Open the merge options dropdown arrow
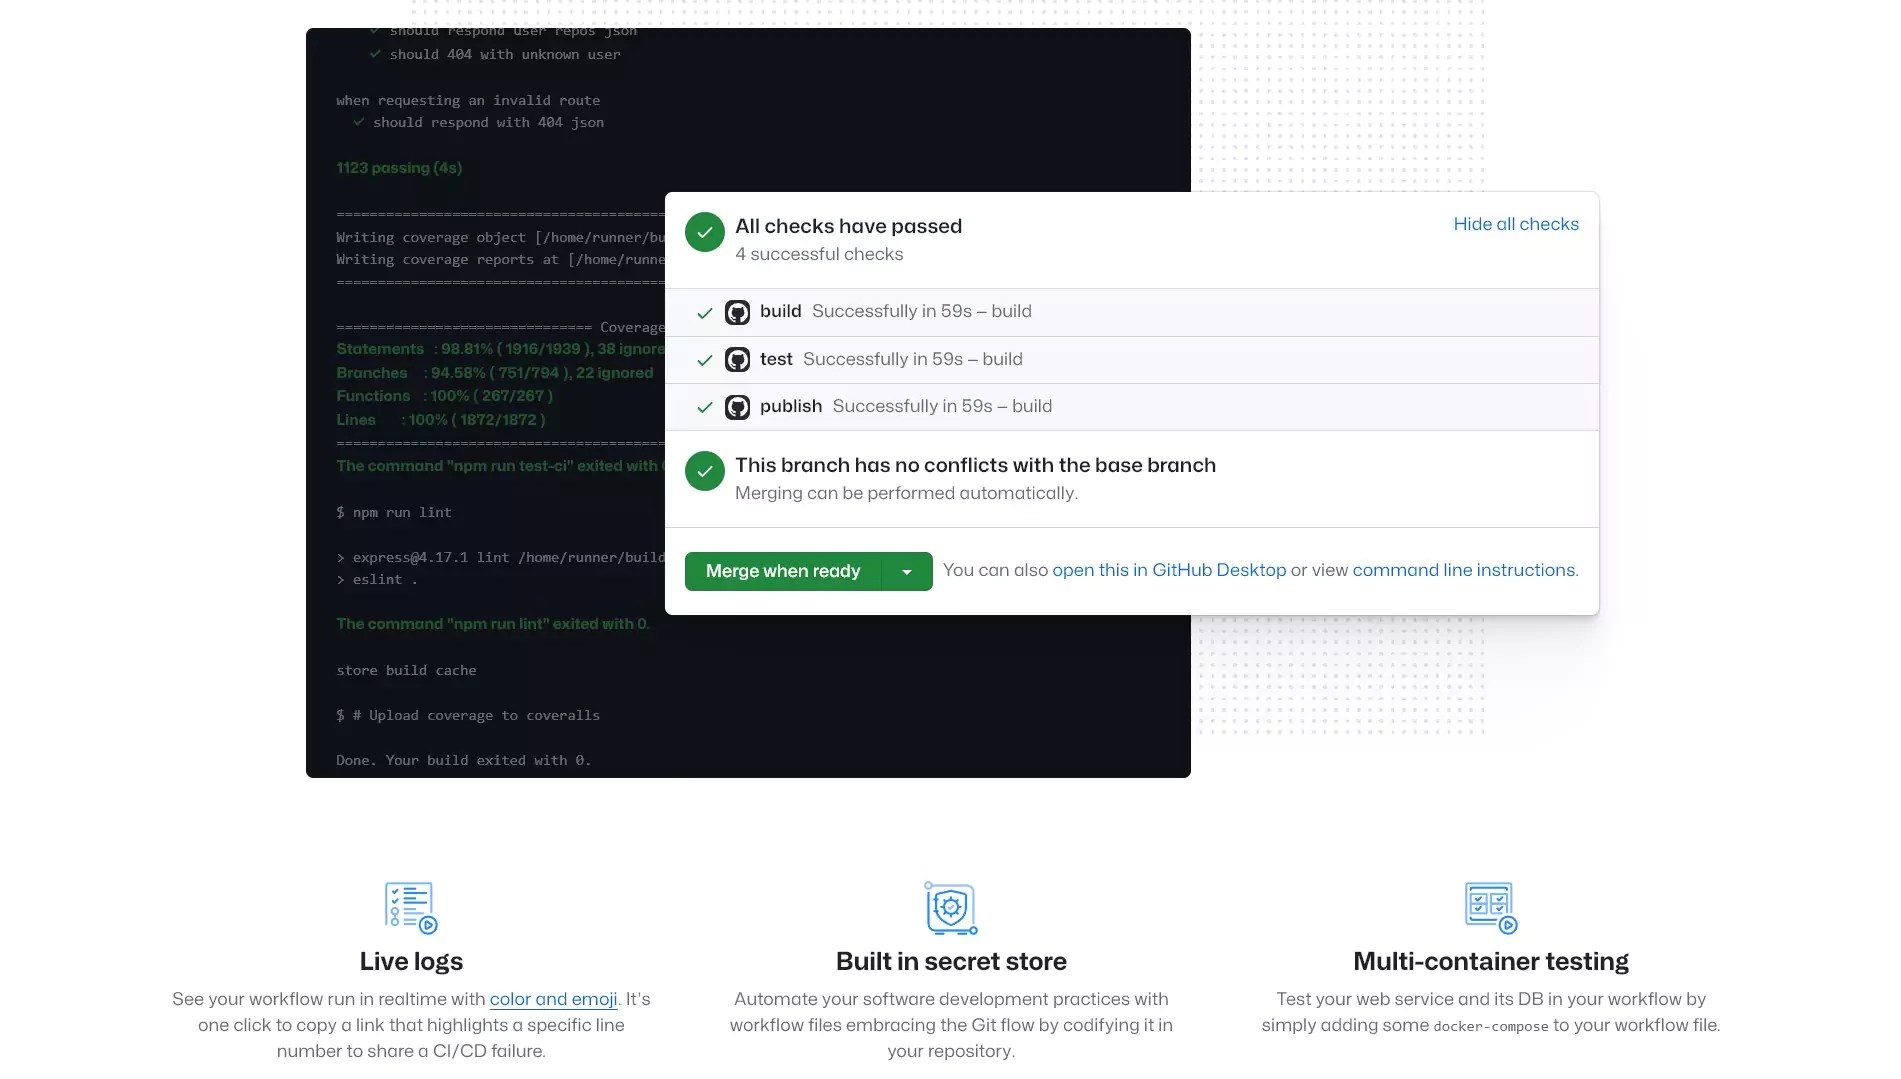This screenshot has width=1901, height=1079. pyautogui.click(x=907, y=571)
